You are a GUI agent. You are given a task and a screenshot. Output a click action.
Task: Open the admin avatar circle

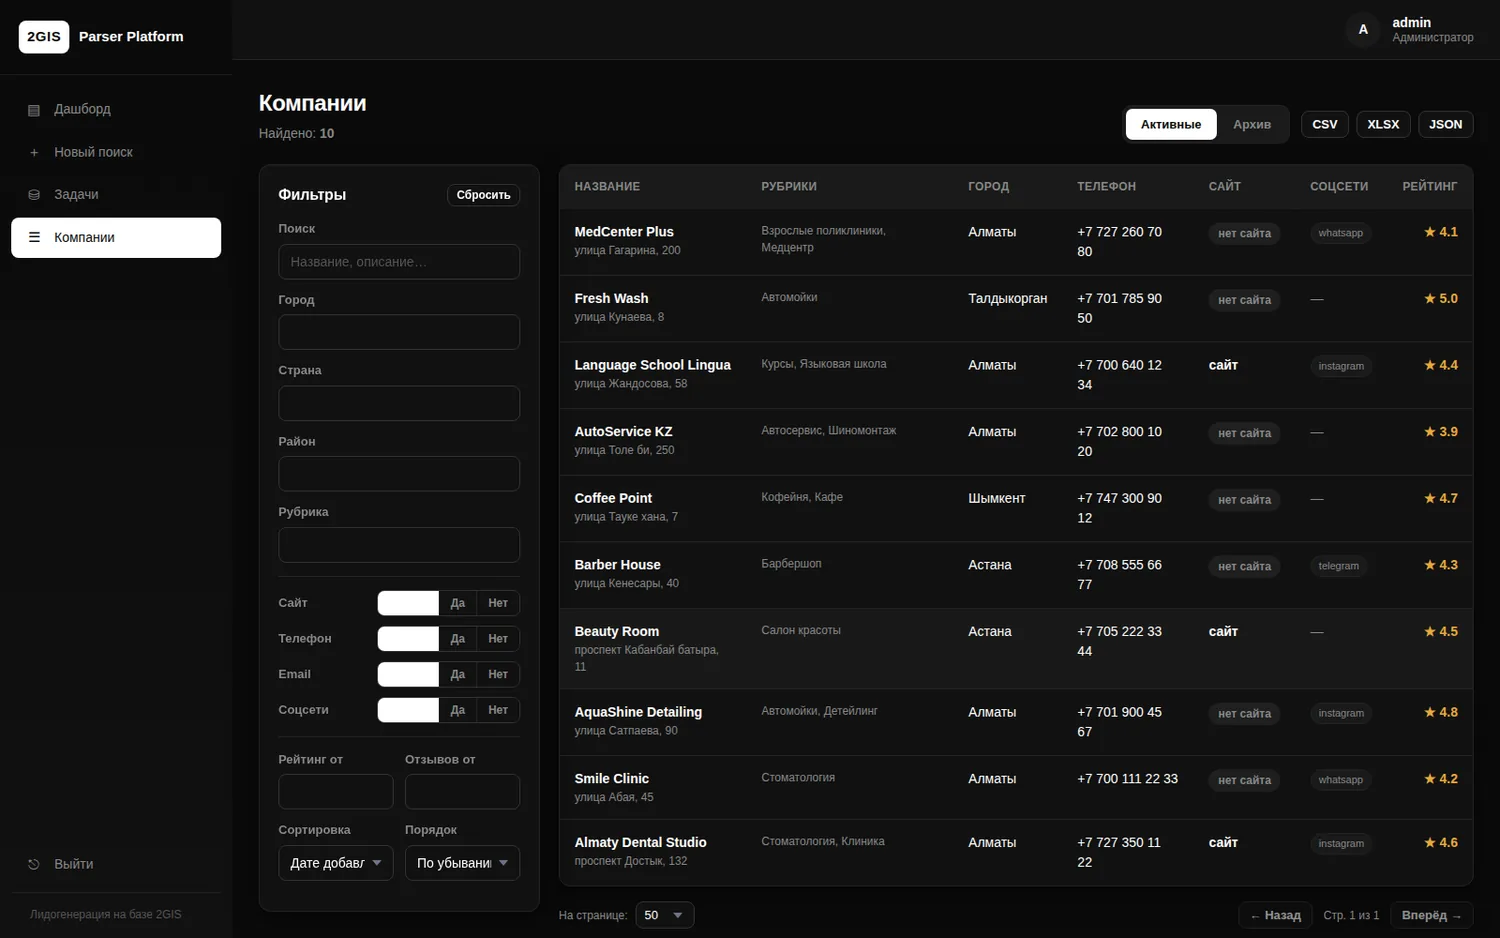(1363, 30)
